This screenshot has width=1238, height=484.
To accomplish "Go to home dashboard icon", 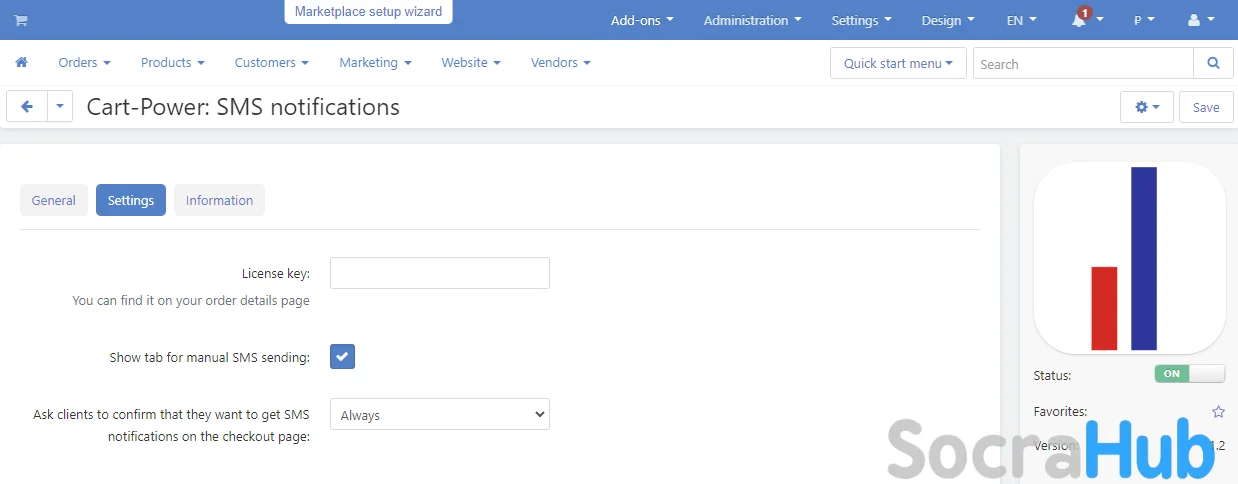I will tap(21, 62).
